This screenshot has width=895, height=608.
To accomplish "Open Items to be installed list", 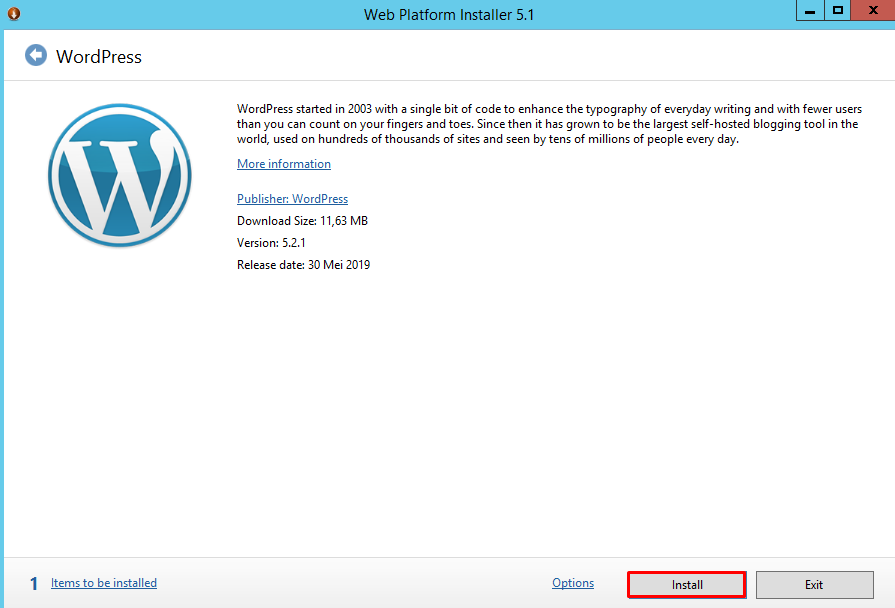I will coord(104,583).
